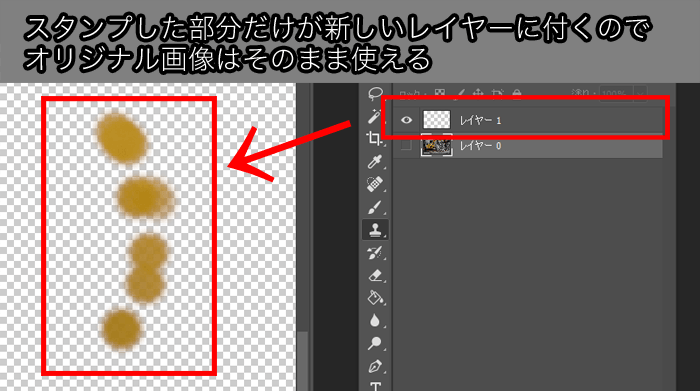This screenshot has width=700, height=391.
Task: Toggle lock transparent pixels checkerboard icon
Action: pyautogui.click(x=440, y=93)
